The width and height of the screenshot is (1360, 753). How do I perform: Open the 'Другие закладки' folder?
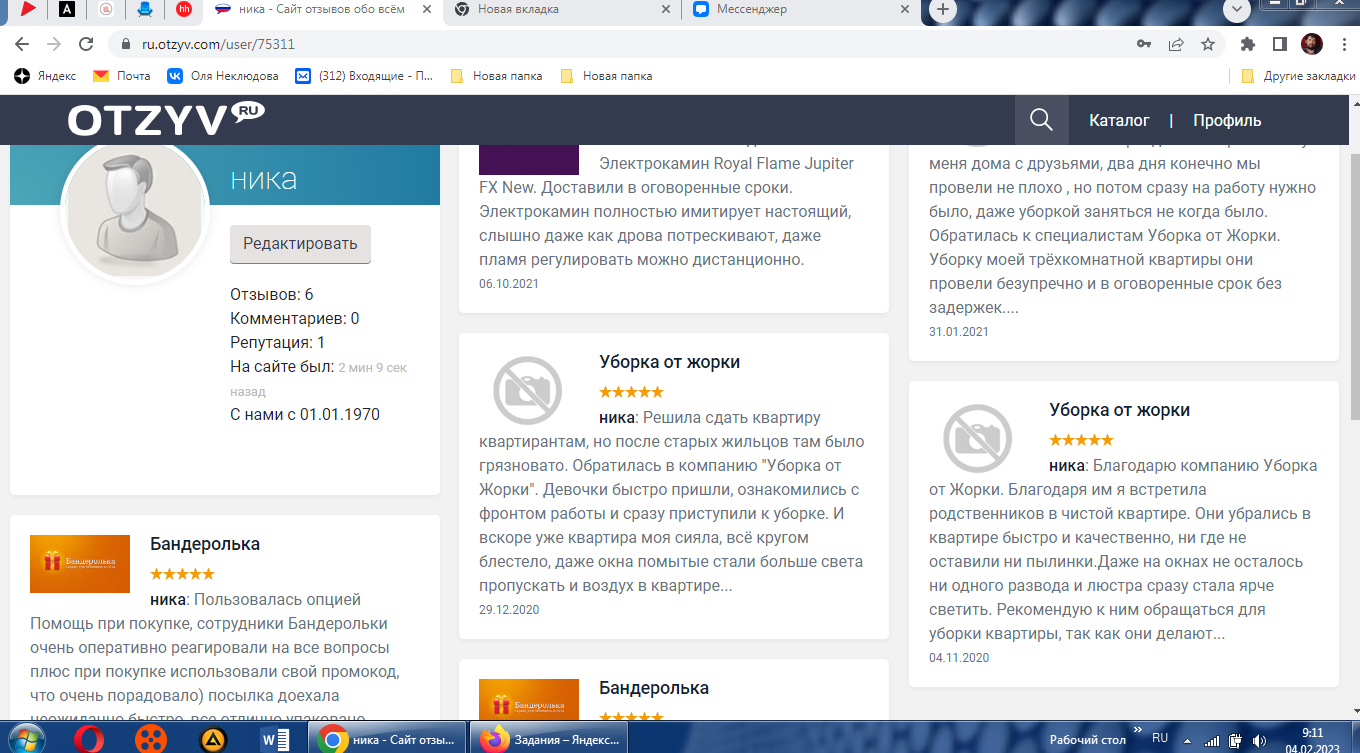tap(1298, 76)
